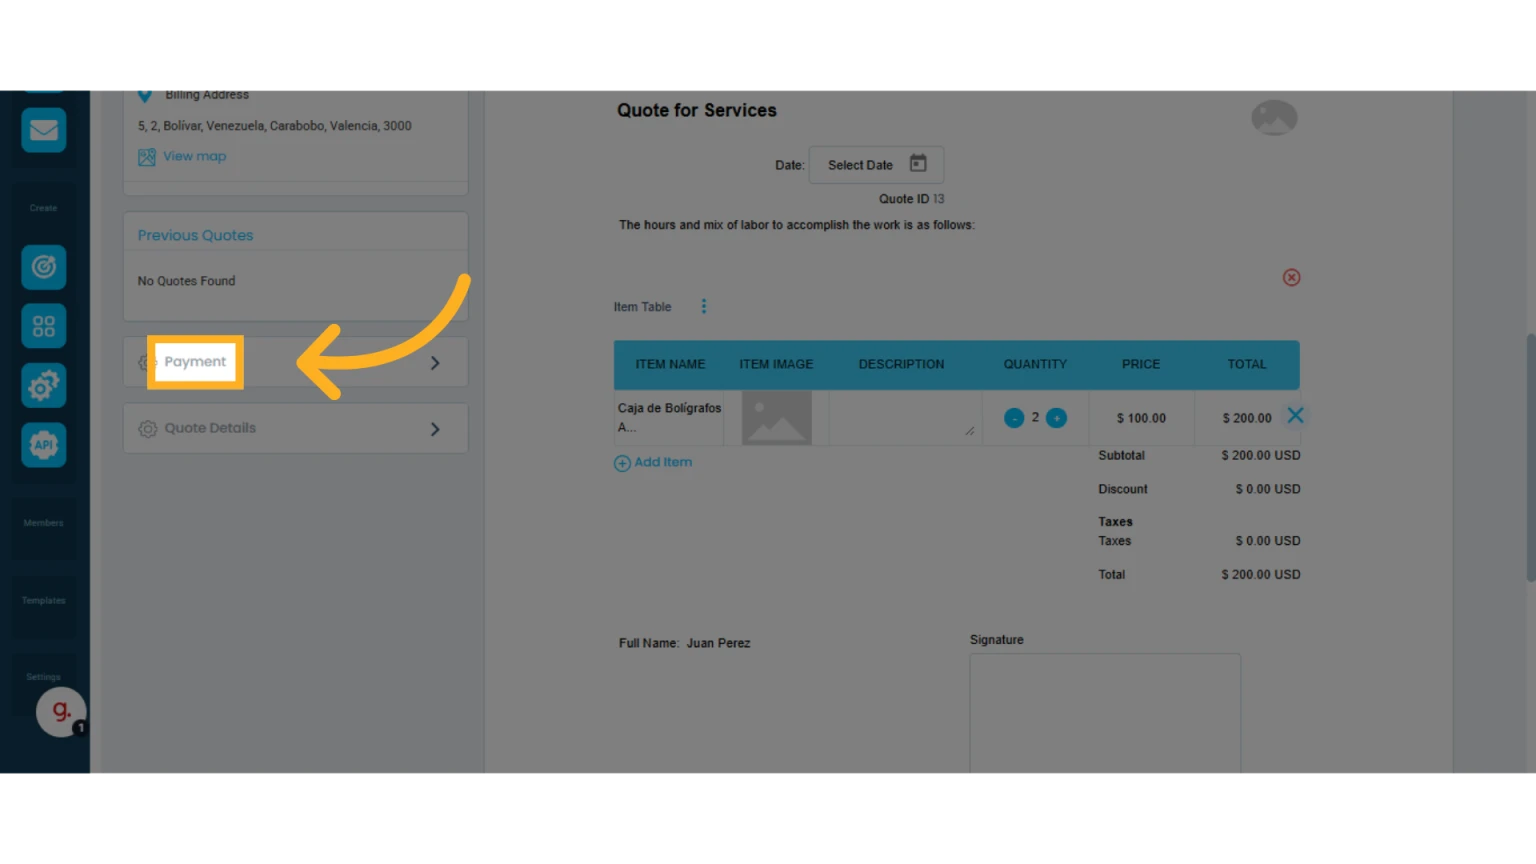Delete item row with blue X
The image size is (1536, 864).
click(1295, 415)
